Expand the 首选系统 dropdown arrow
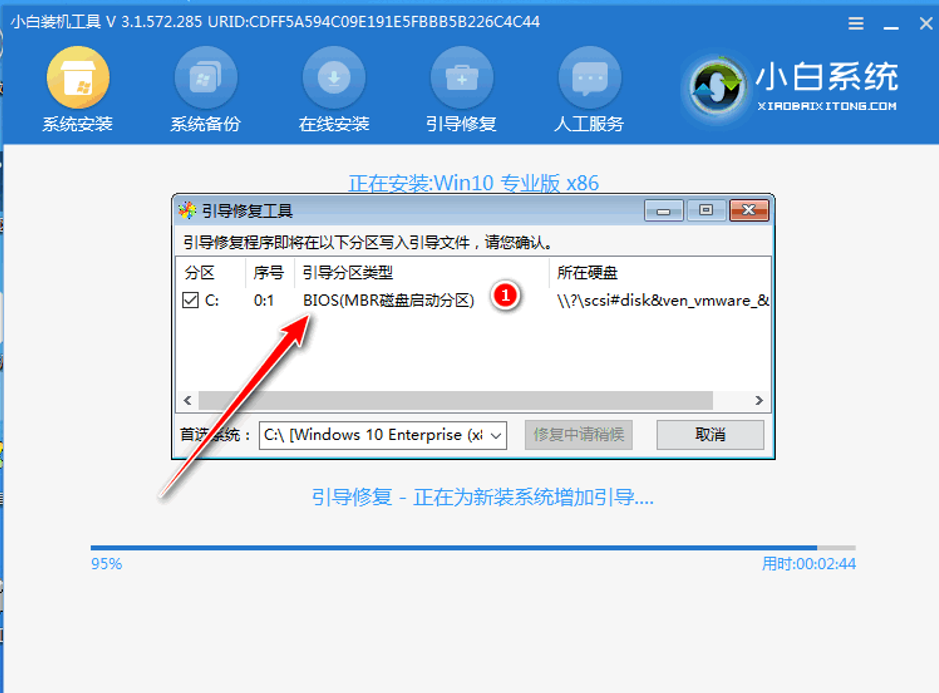939x693 pixels. click(496, 435)
